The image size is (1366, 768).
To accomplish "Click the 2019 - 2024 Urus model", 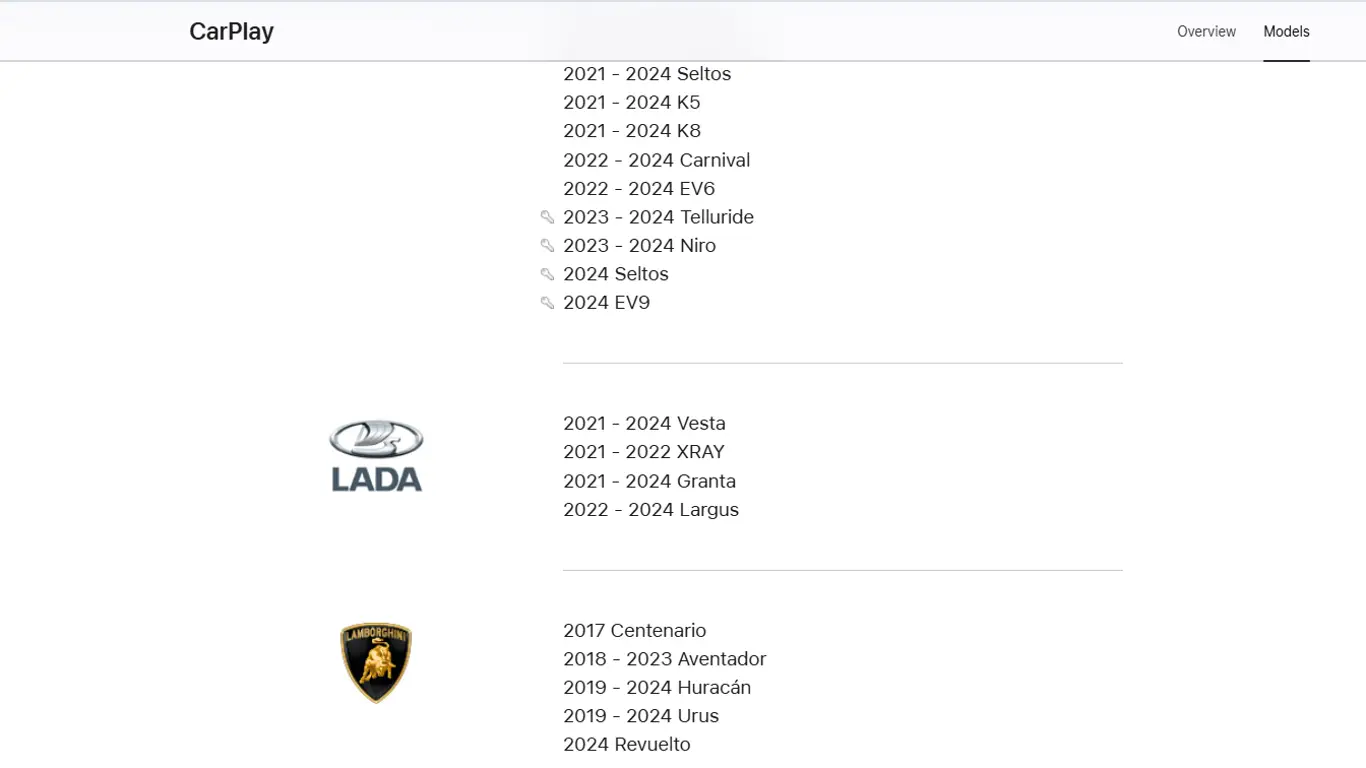I will point(641,716).
